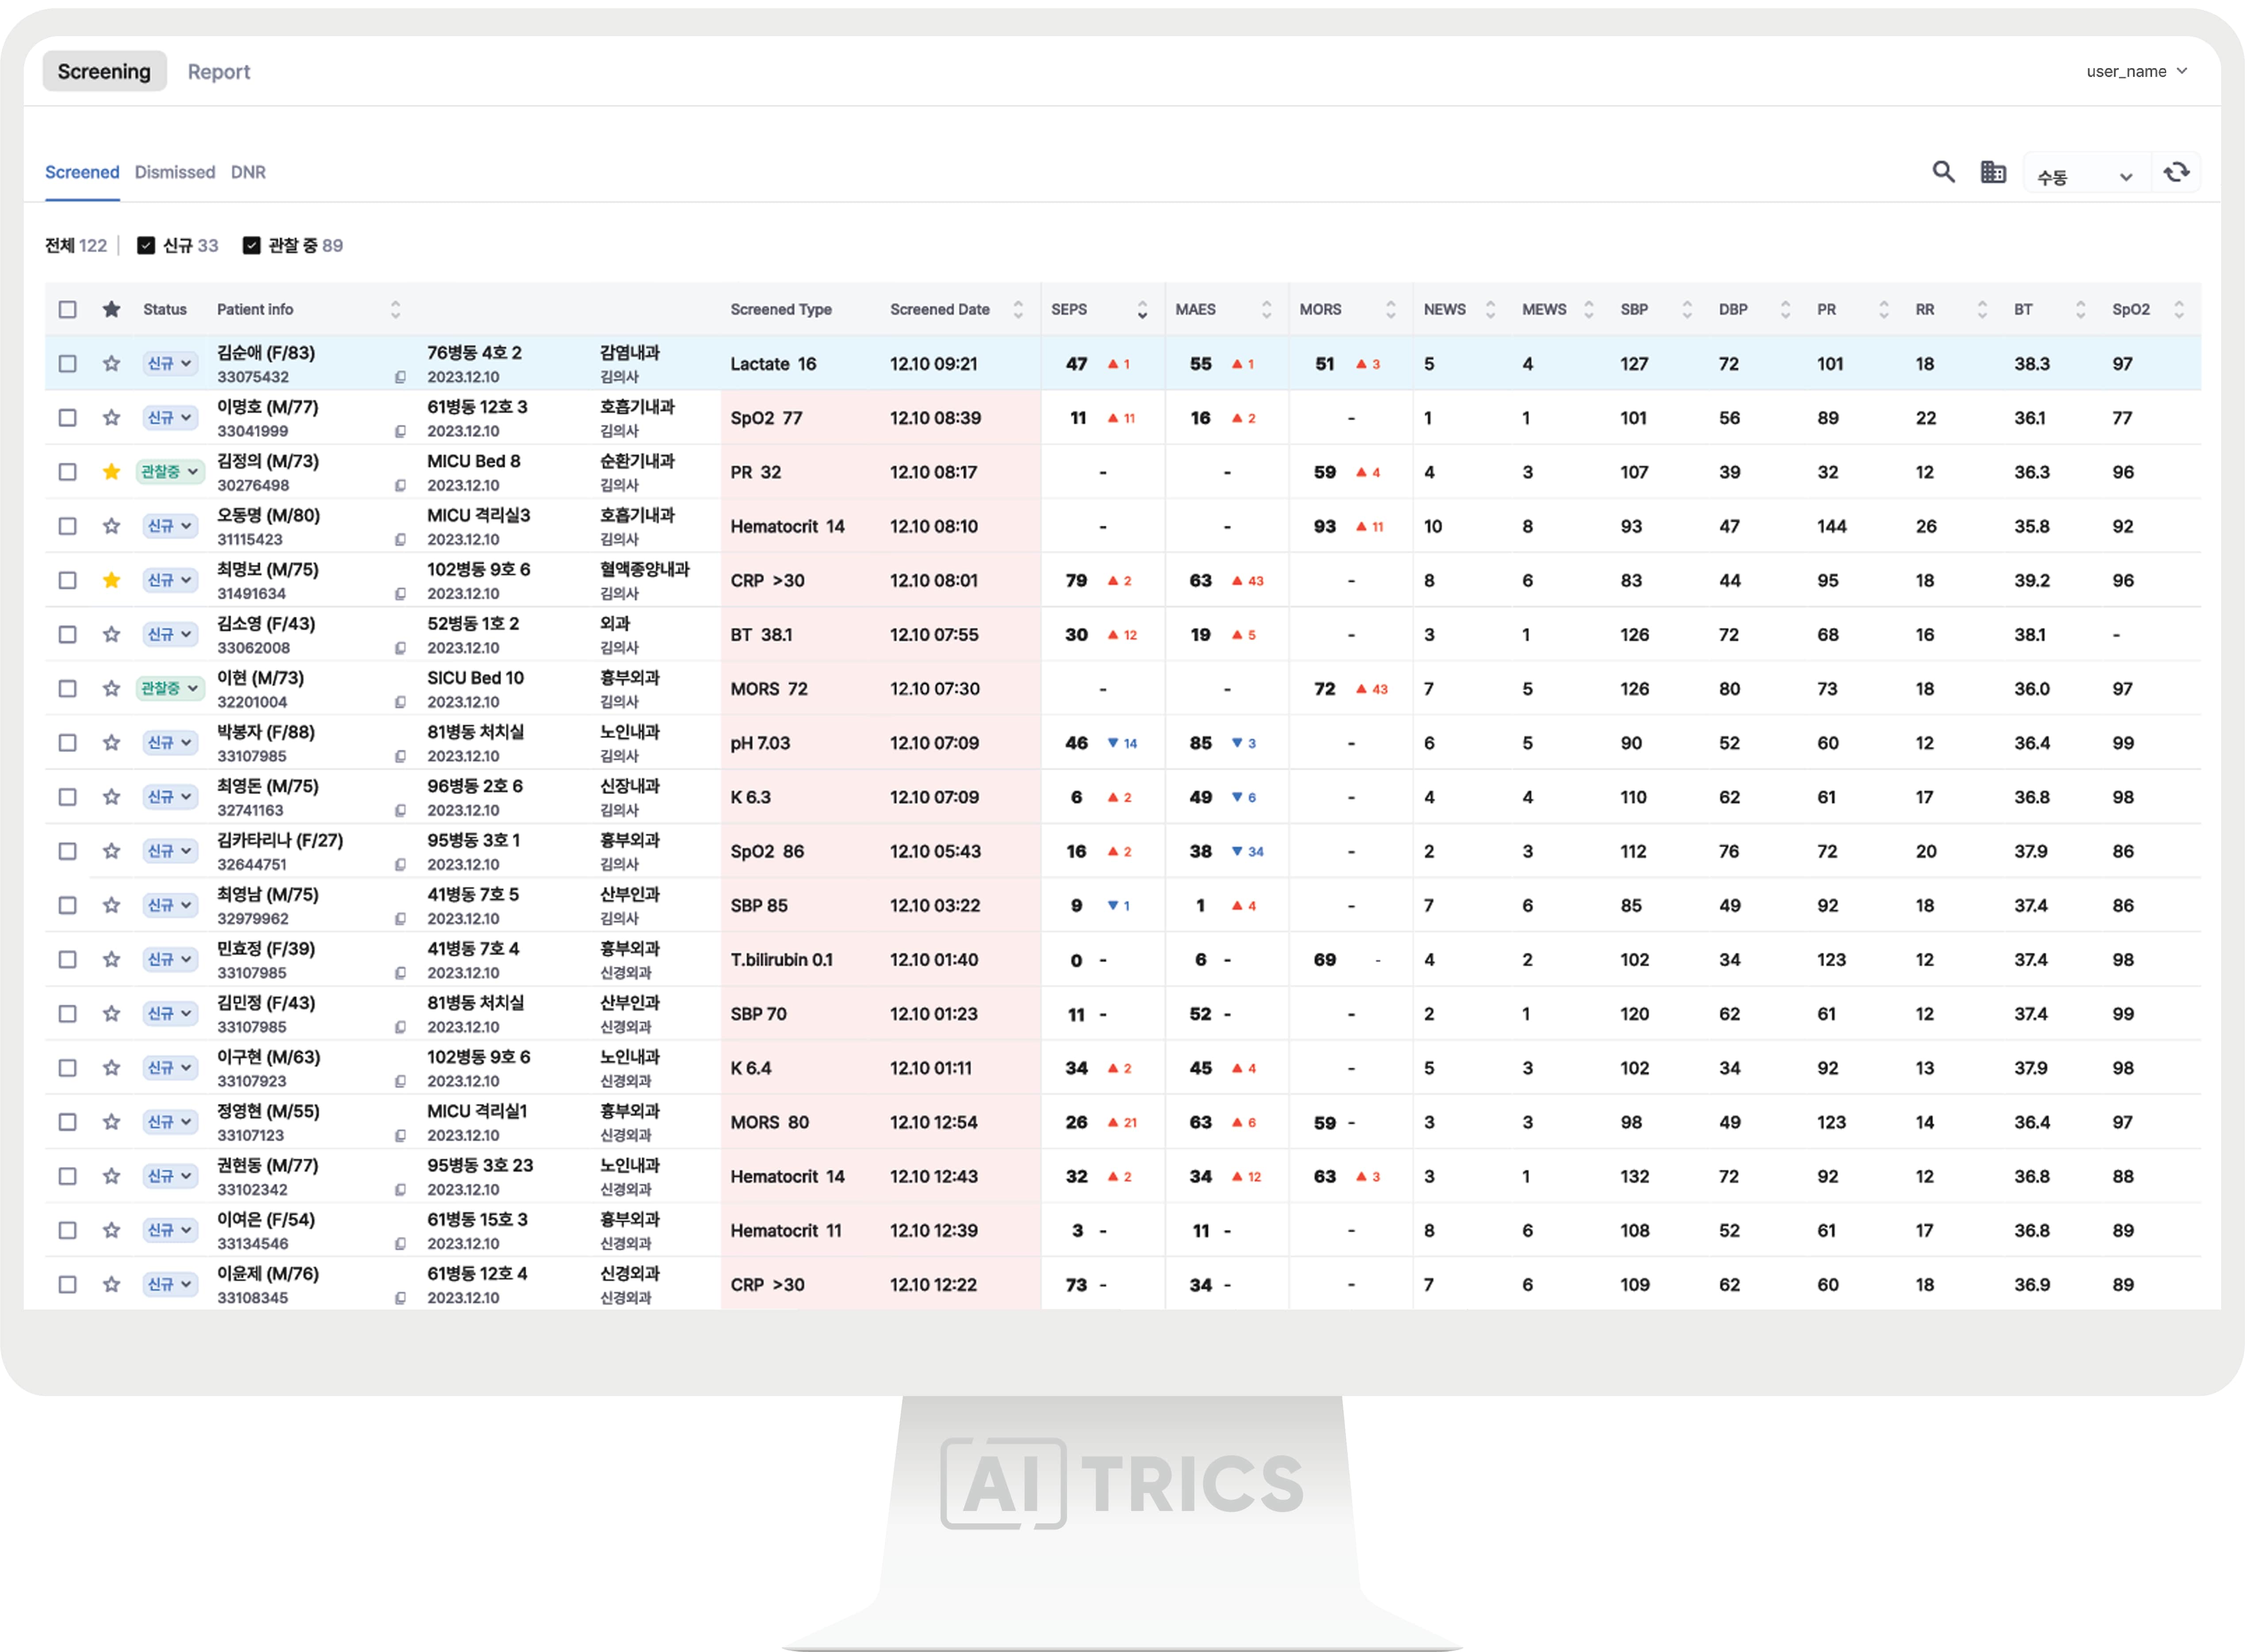Switch to the Dismissed tab
Viewport: 2245px width, 1652px height.
pyautogui.click(x=175, y=172)
